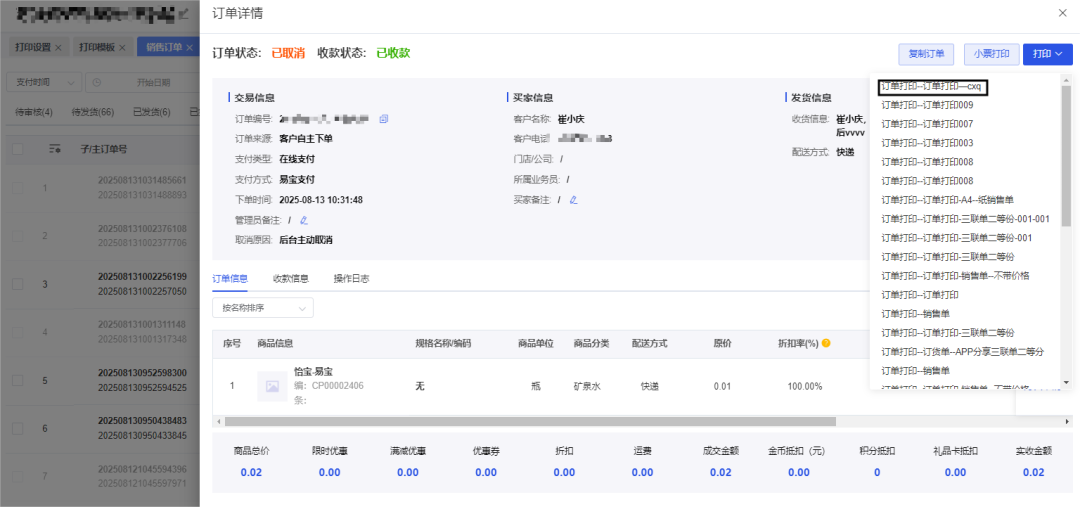Screen dimensions: 1080x507
Task: Click the 小票打印 button
Action: [991, 54]
